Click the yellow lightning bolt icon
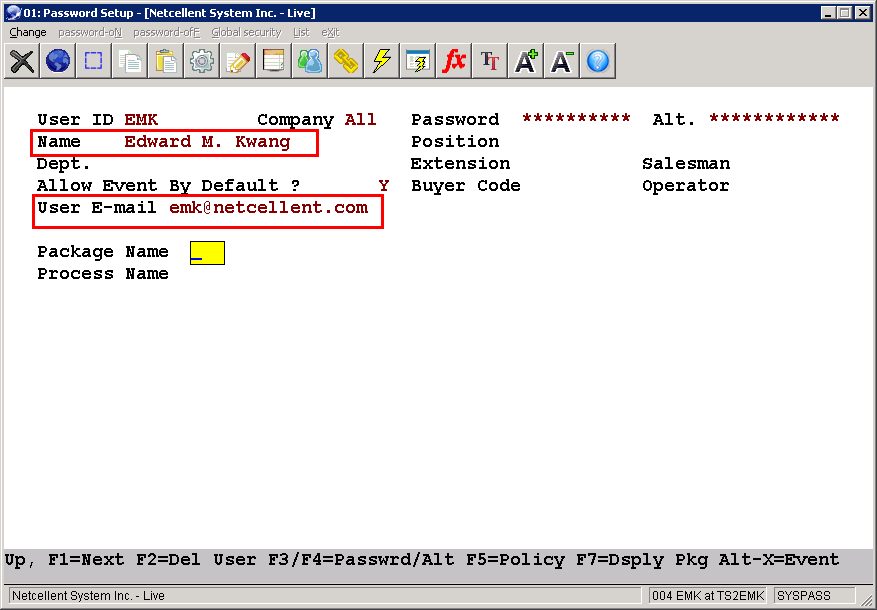 coord(381,61)
